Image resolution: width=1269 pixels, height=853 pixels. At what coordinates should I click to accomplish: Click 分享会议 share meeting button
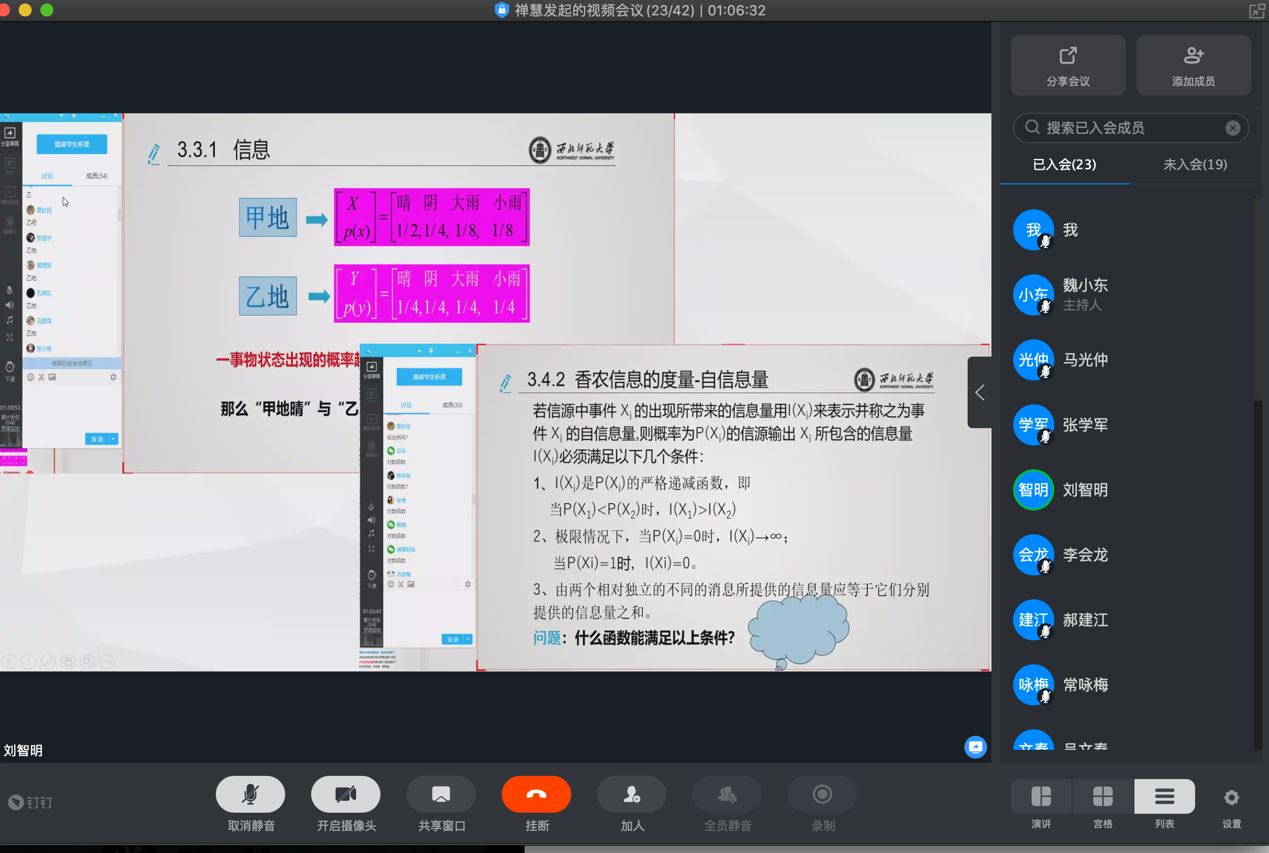1068,66
